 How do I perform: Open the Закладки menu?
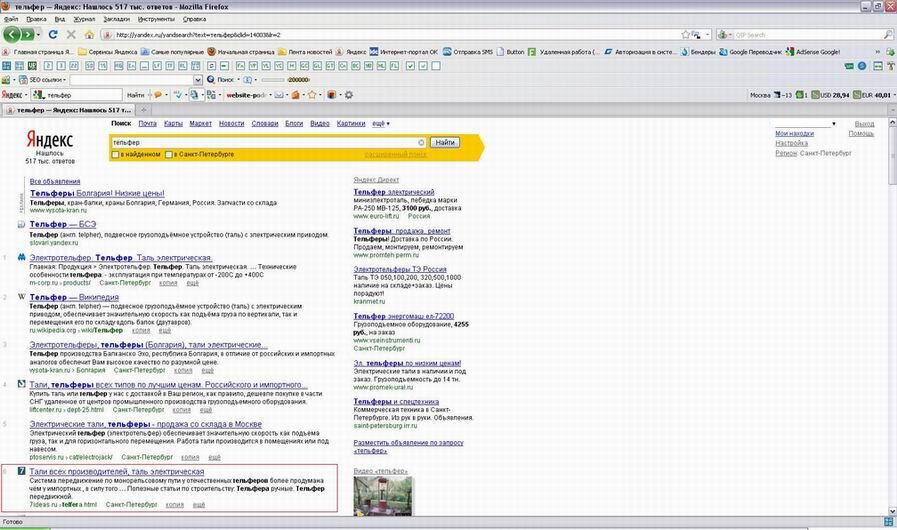pos(116,19)
